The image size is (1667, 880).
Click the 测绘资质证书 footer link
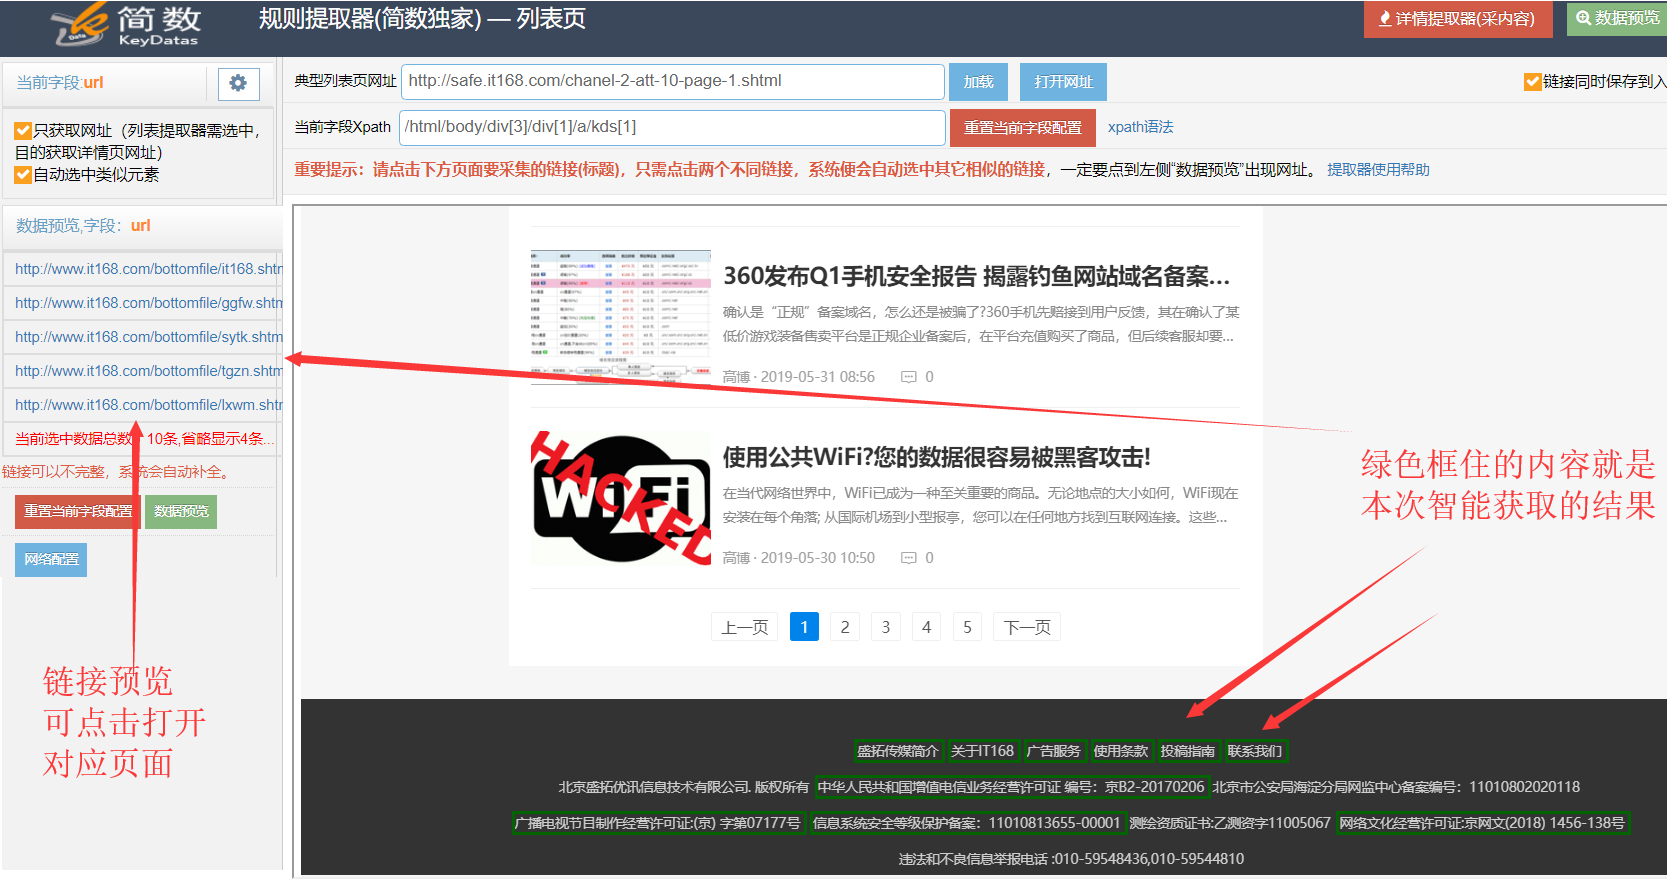pos(1230,823)
